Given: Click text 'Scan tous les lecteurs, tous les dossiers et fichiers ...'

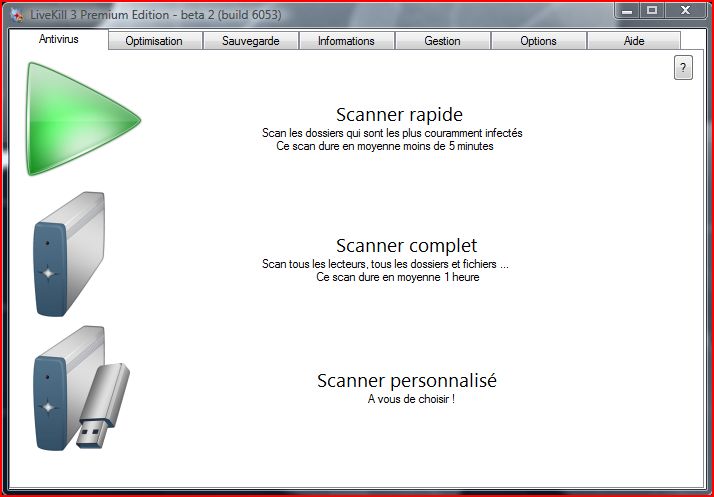Looking at the screenshot, I should [x=385, y=264].
